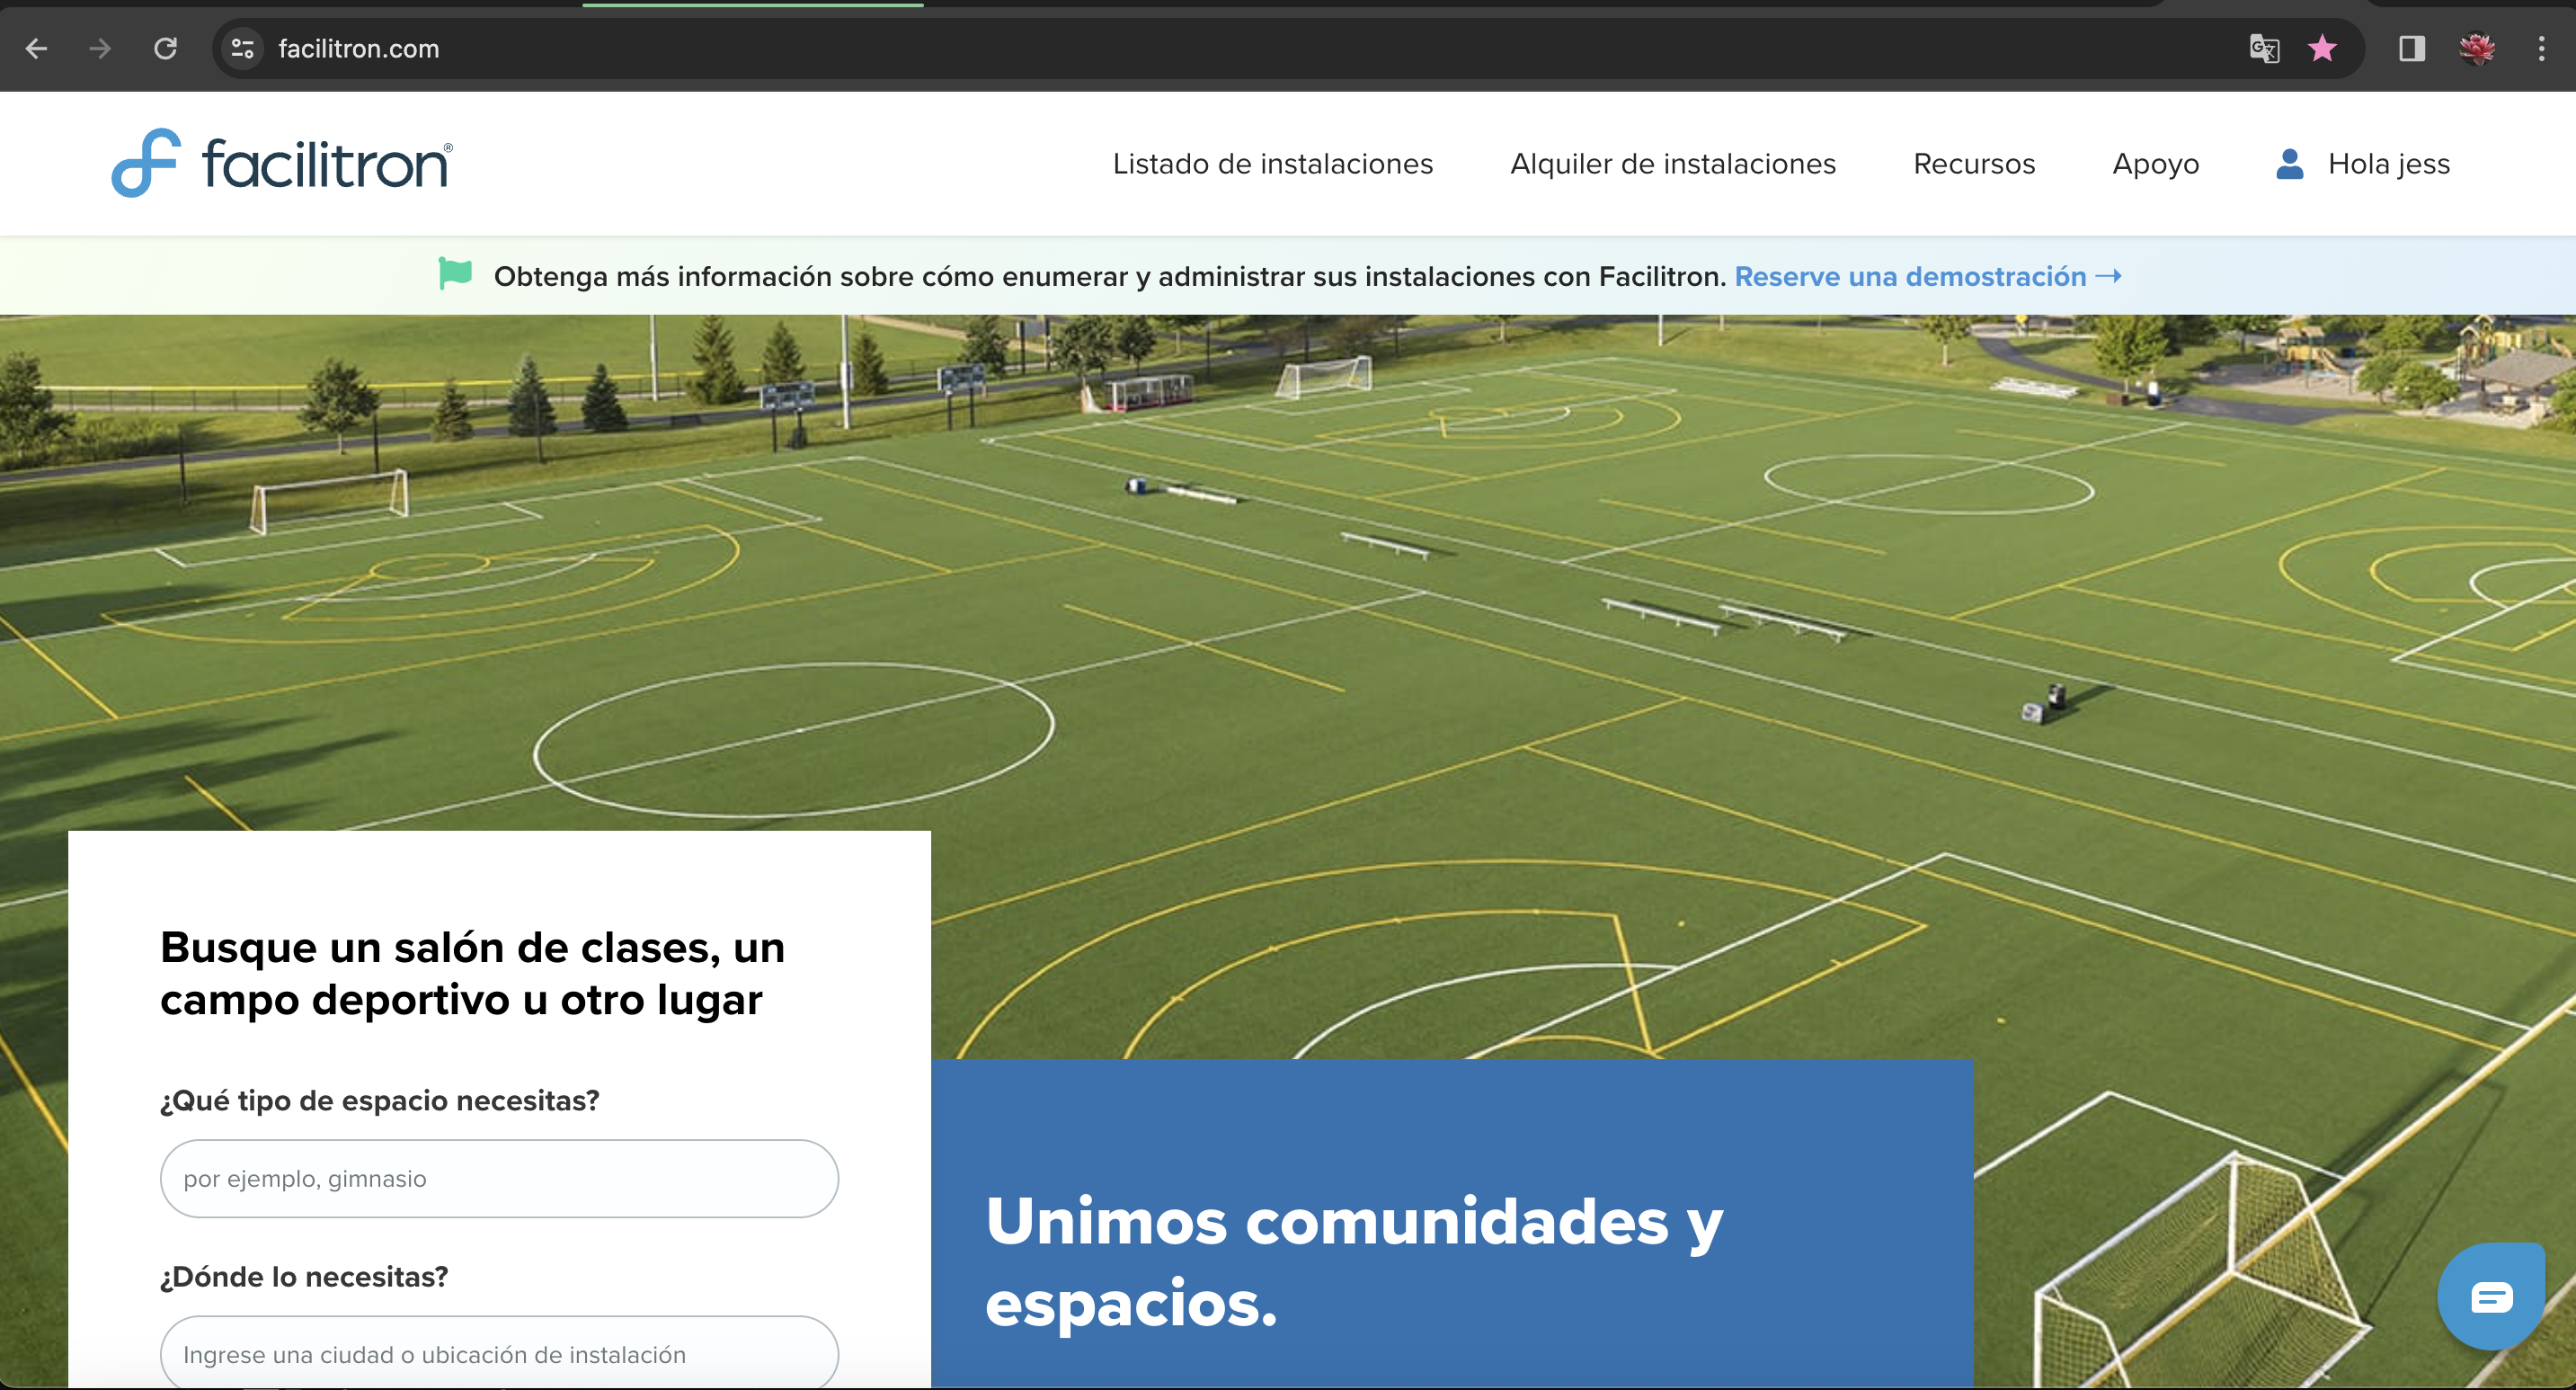
Task: Click the space type input field
Action: [499, 1178]
